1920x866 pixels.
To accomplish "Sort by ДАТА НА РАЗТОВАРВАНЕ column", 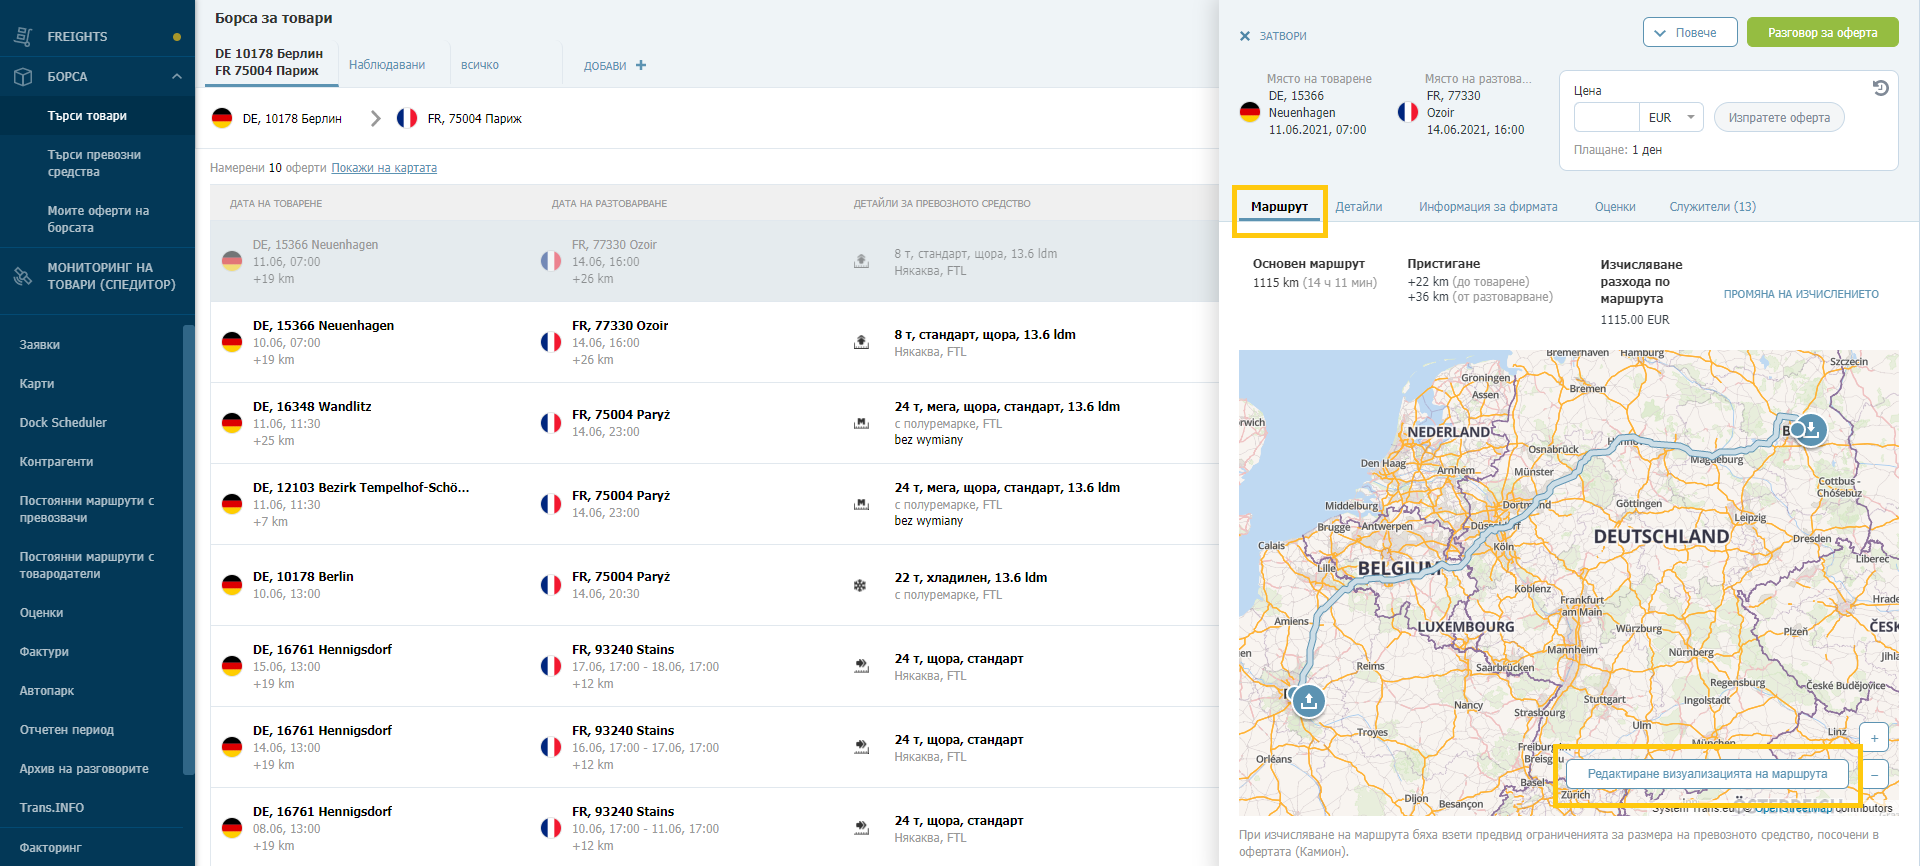I will [x=609, y=204].
